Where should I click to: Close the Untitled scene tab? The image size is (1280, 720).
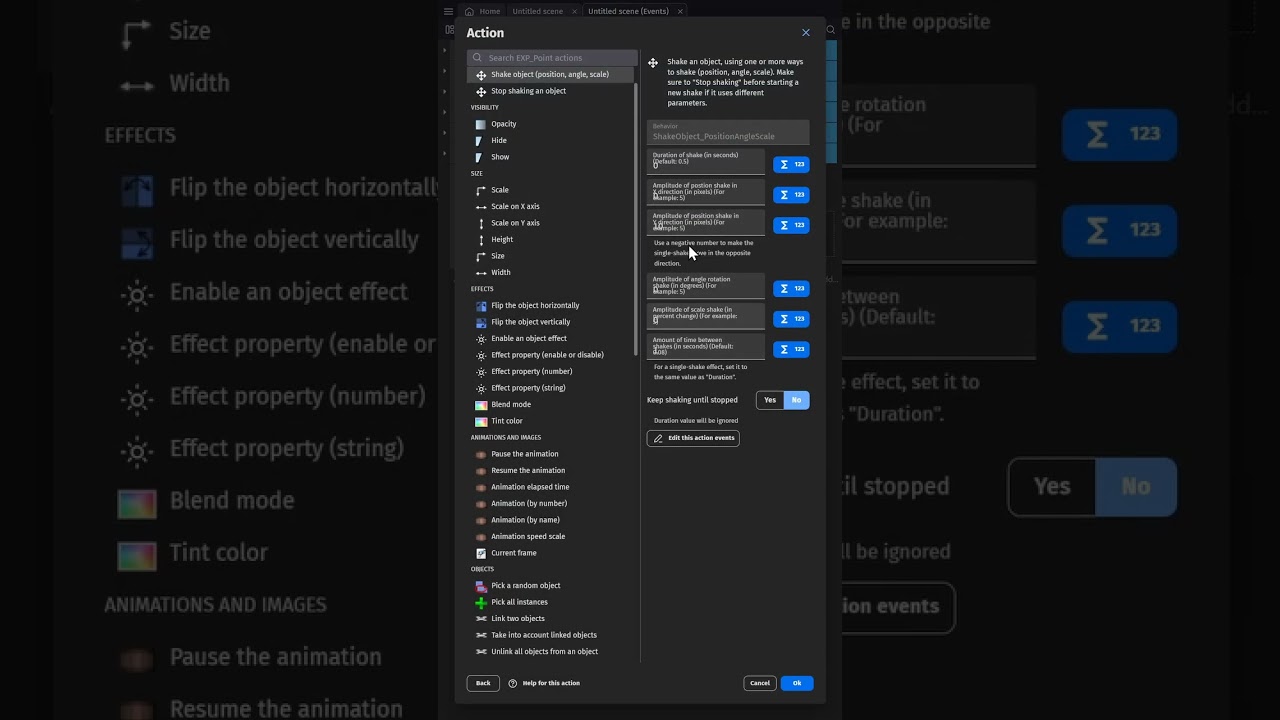[575, 11]
